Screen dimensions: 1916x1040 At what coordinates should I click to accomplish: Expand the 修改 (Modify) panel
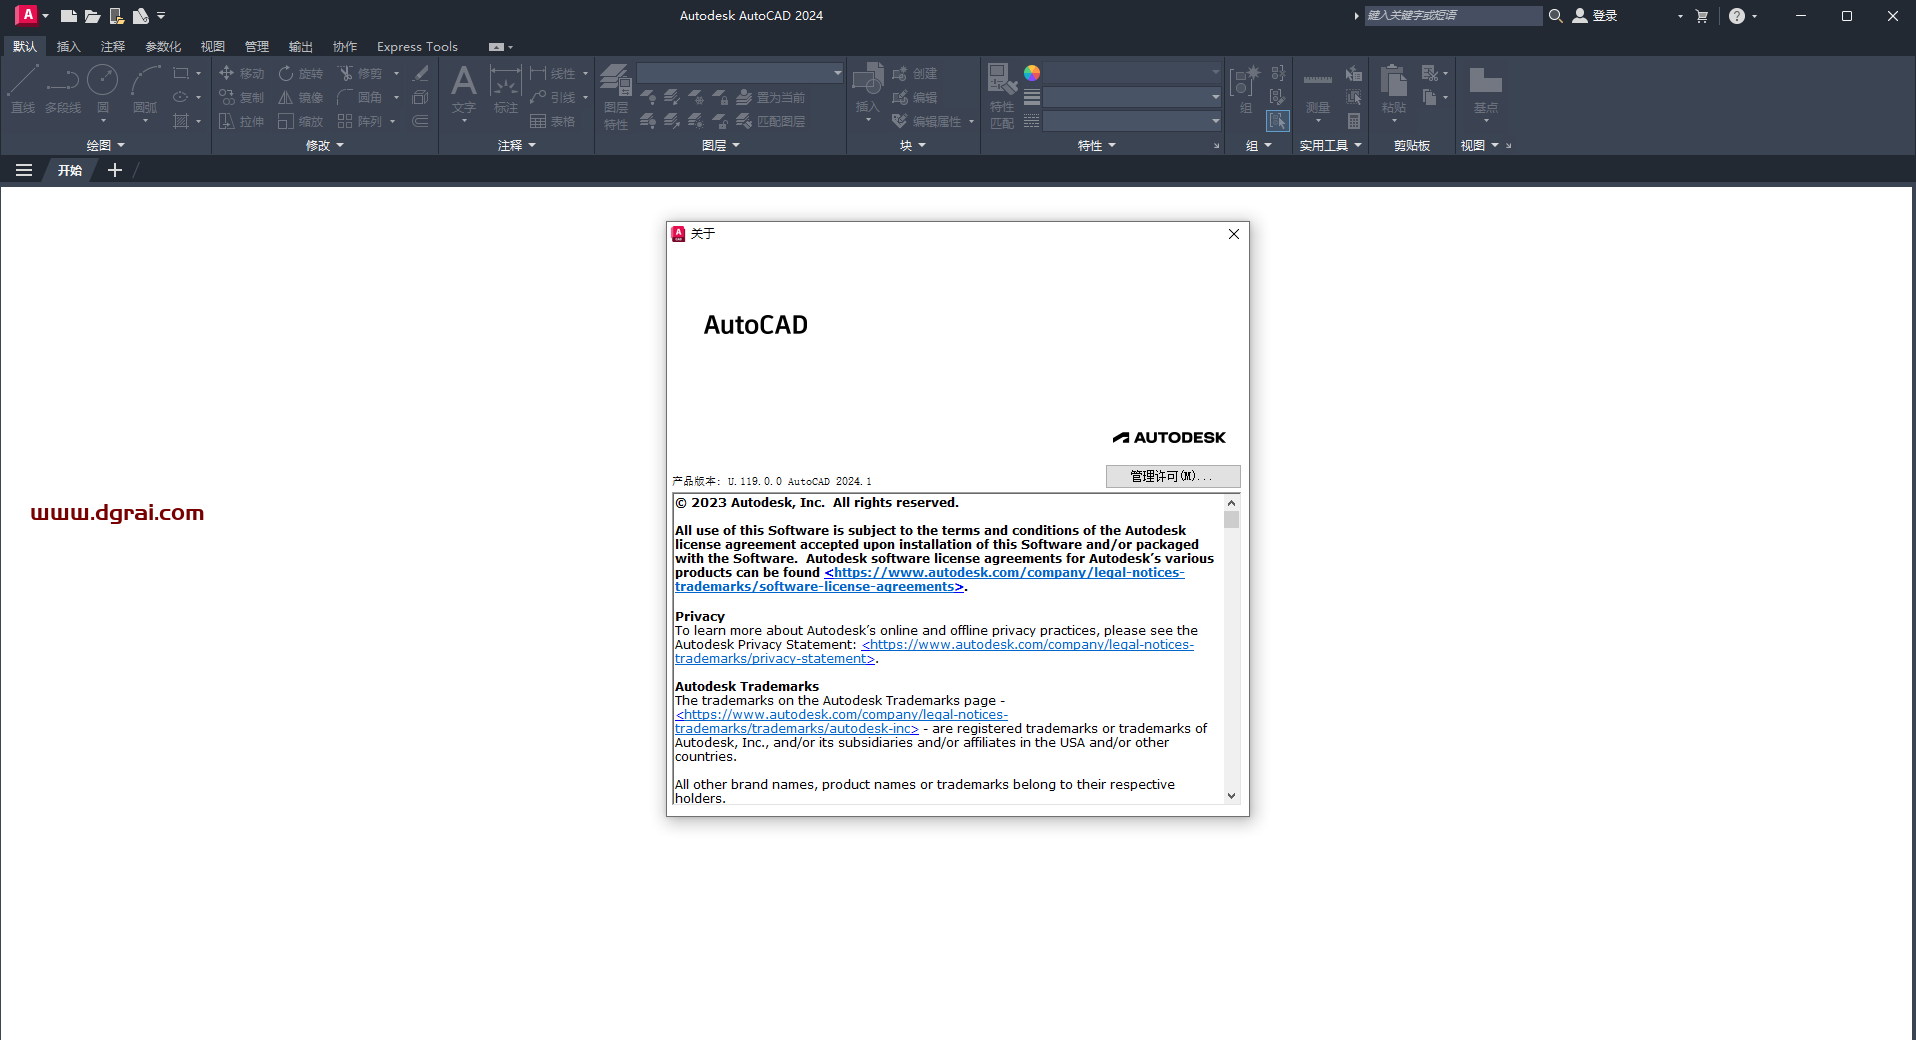coord(324,145)
